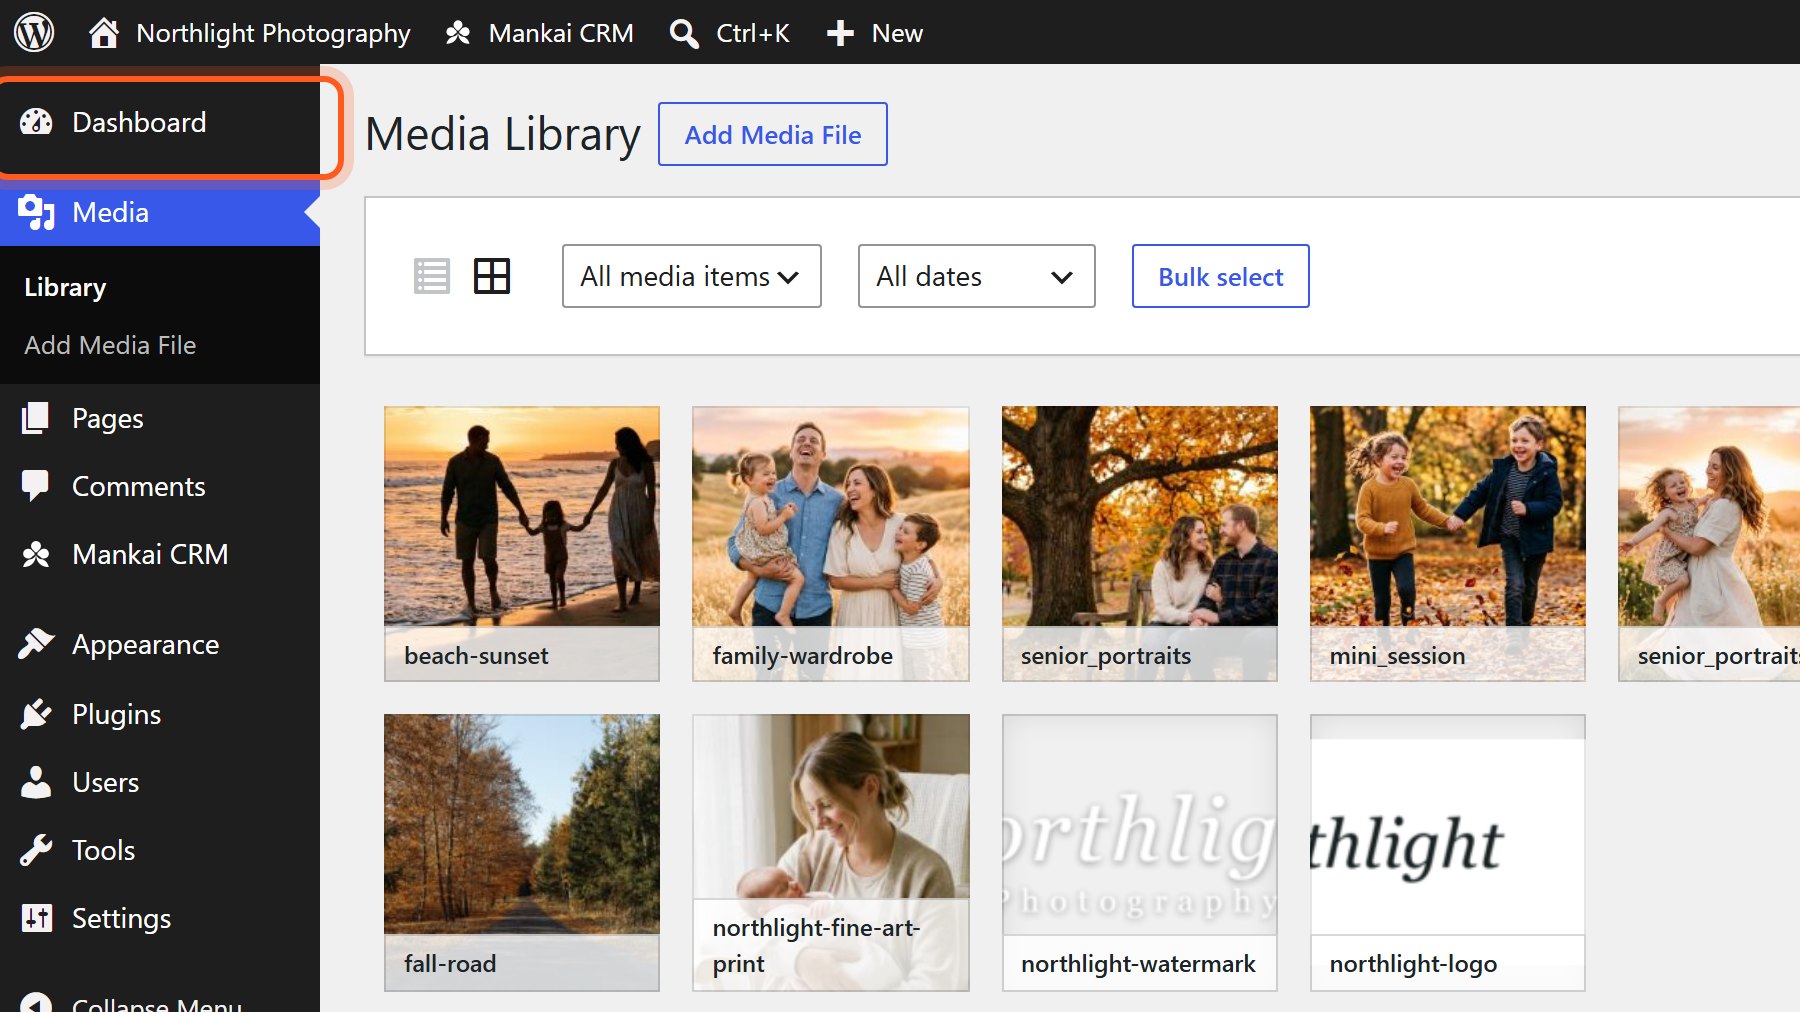Open the Plugins menu label
Screen dimensions: 1800x1012
click(116, 714)
